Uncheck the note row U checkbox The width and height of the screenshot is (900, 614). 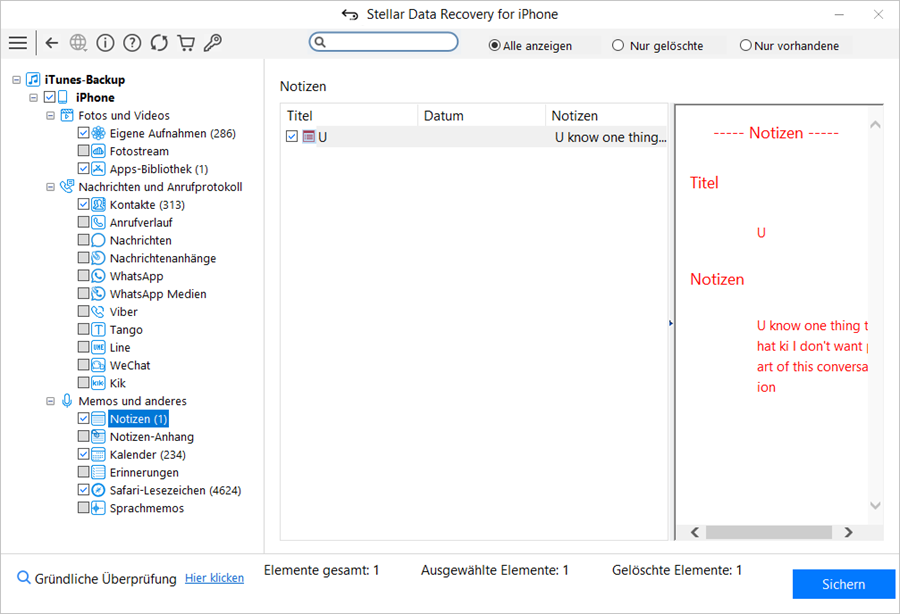292,137
